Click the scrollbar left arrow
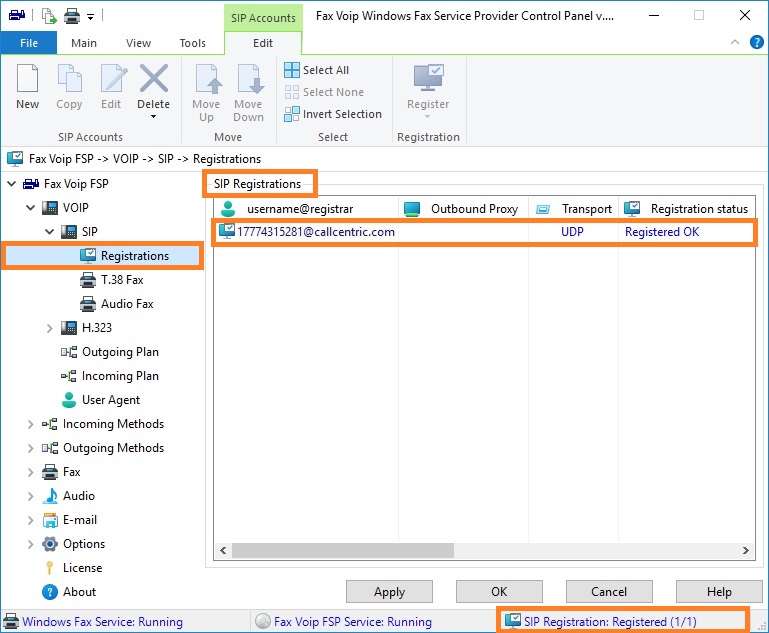Screen dimensions: 769x633 223,550
